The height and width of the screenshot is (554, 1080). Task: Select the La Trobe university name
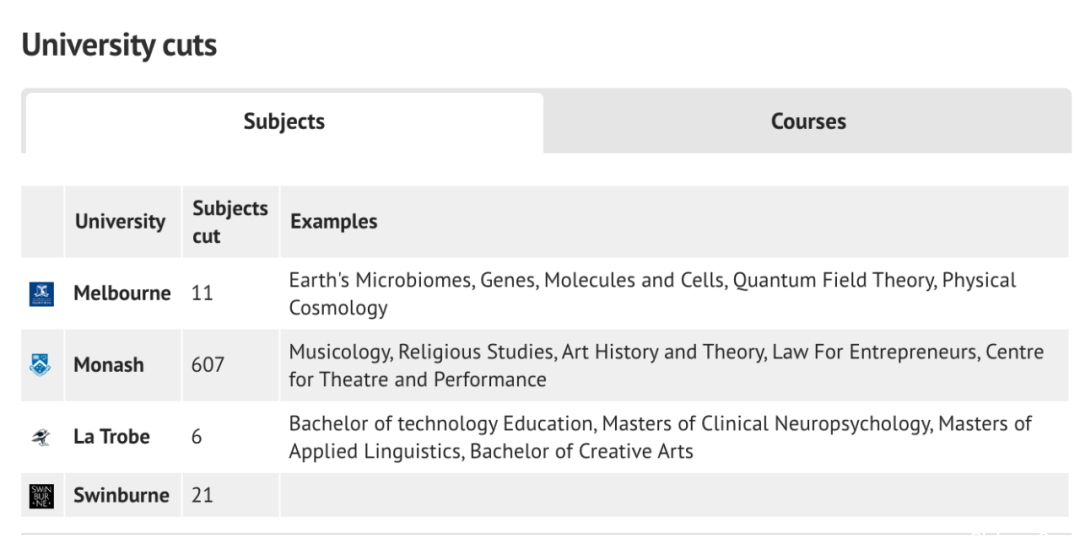(112, 436)
